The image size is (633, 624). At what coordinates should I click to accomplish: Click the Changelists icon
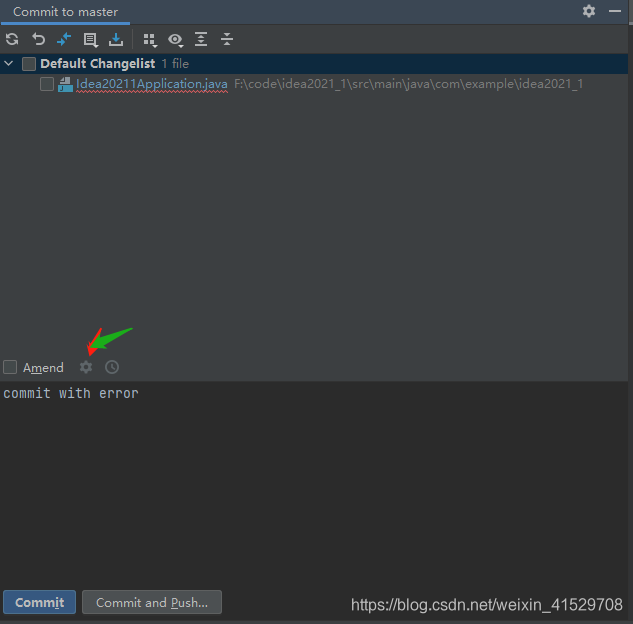coord(90,40)
